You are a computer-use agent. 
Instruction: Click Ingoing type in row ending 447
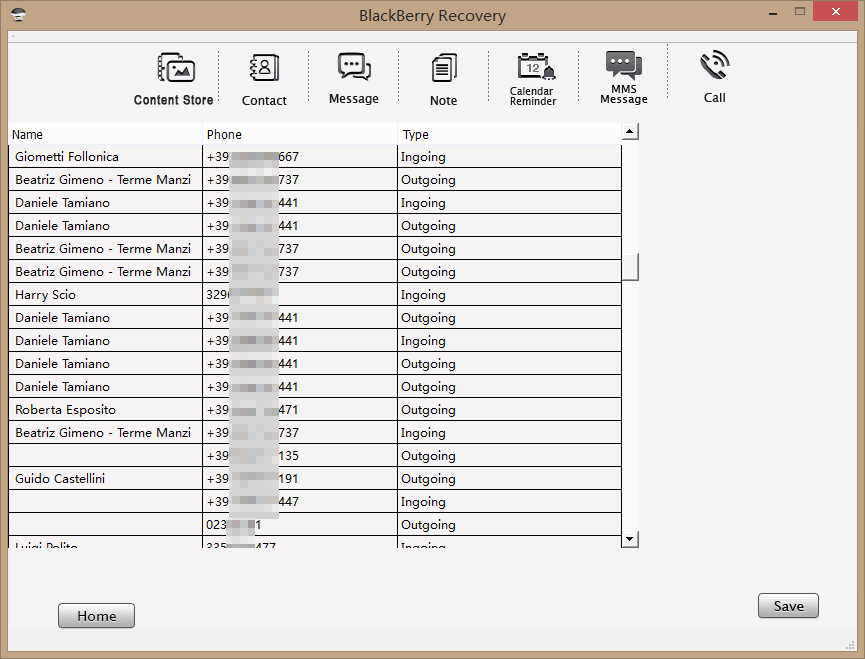coord(510,502)
